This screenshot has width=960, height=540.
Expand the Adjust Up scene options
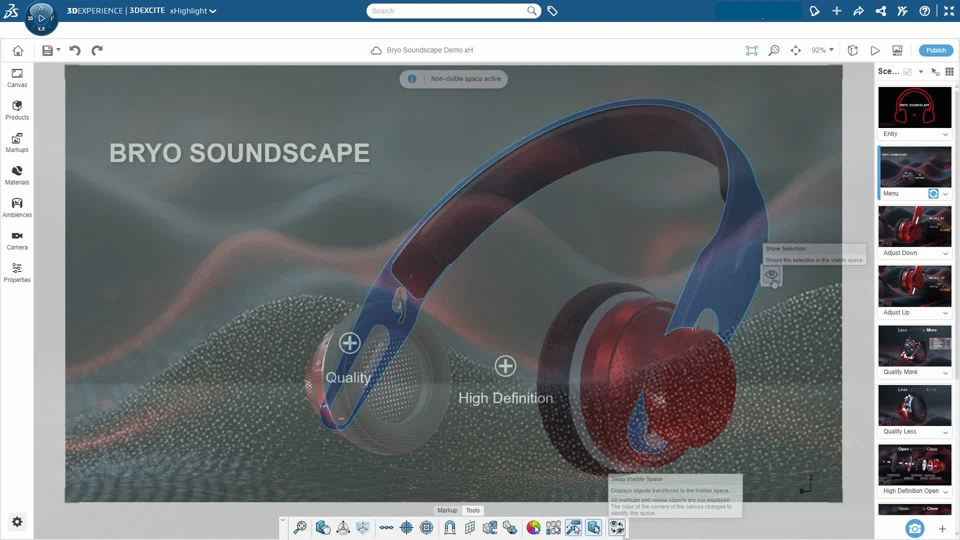pos(945,312)
